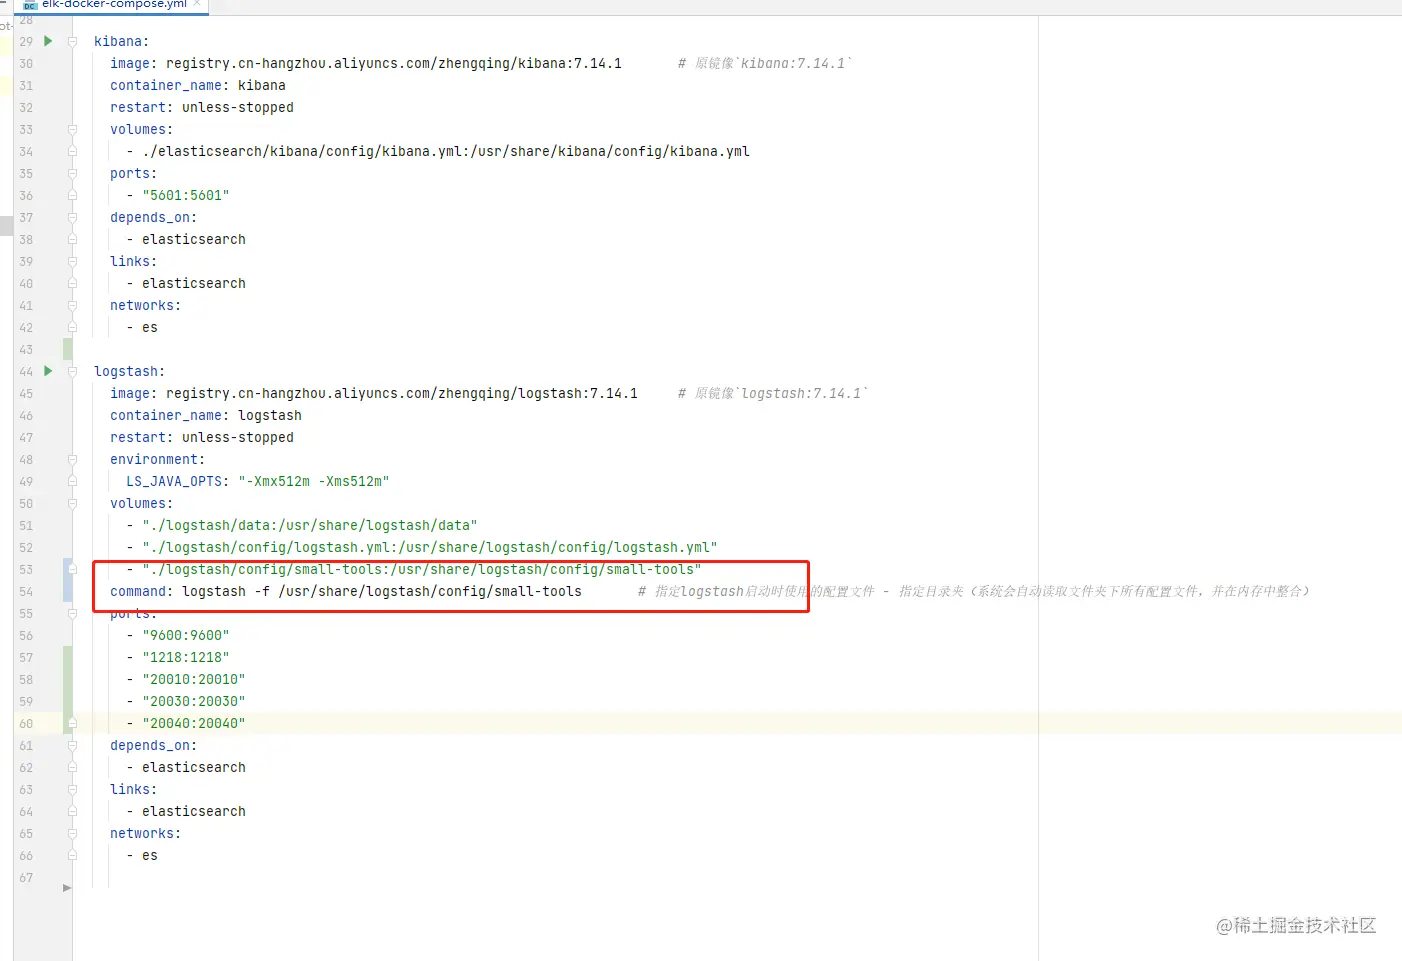Fold logstash networks on line 65

click(72, 833)
